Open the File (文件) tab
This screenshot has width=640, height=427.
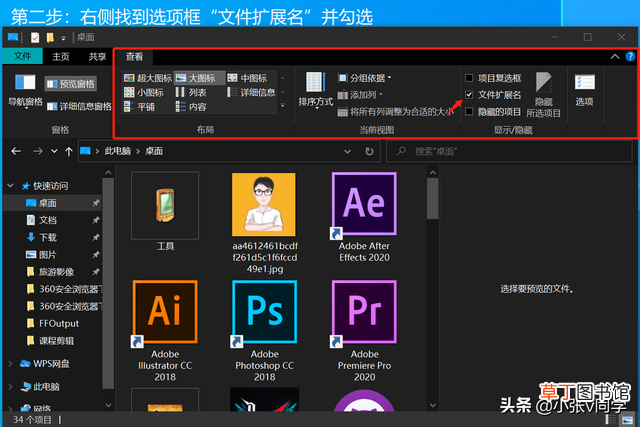(x=22, y=56)
